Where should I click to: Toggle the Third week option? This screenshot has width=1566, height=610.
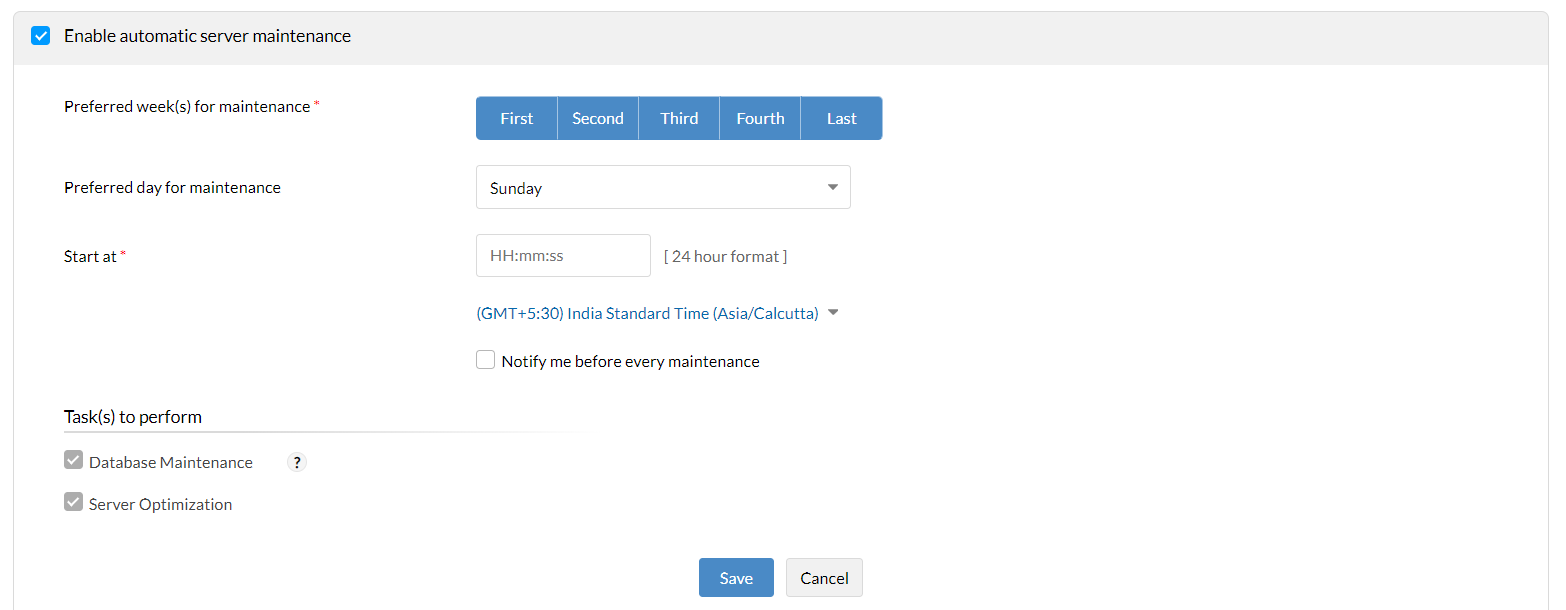[679, 118]
